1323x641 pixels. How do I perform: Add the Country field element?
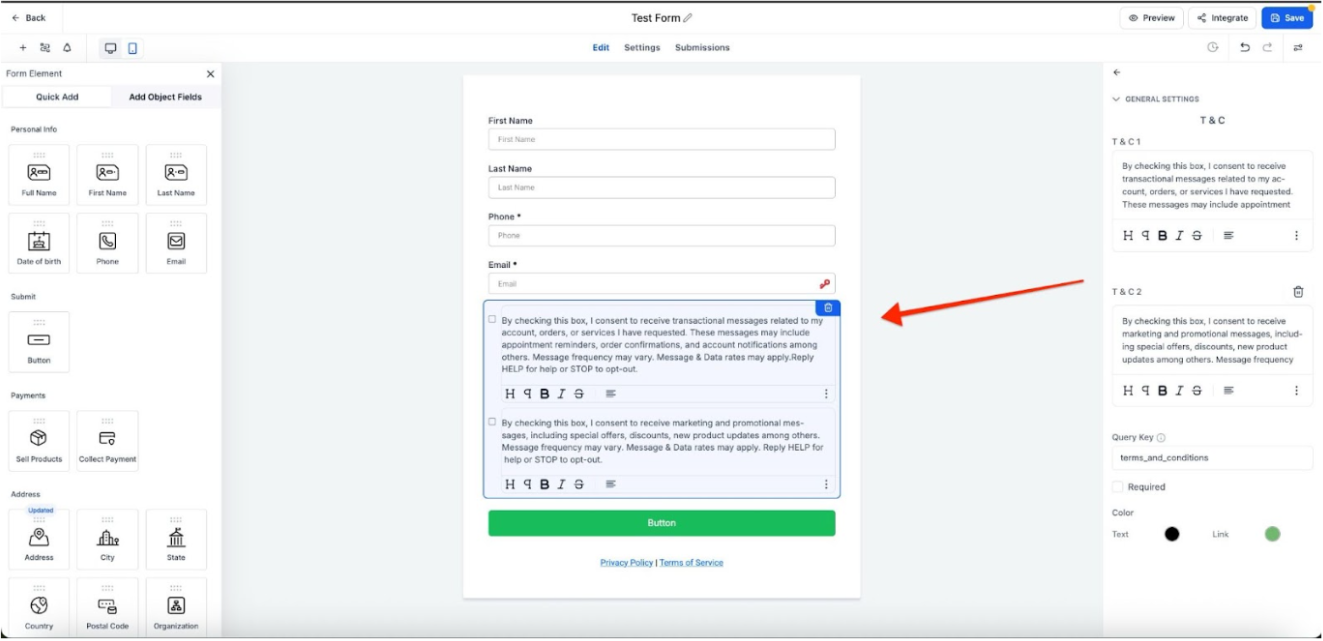(39, 608)
